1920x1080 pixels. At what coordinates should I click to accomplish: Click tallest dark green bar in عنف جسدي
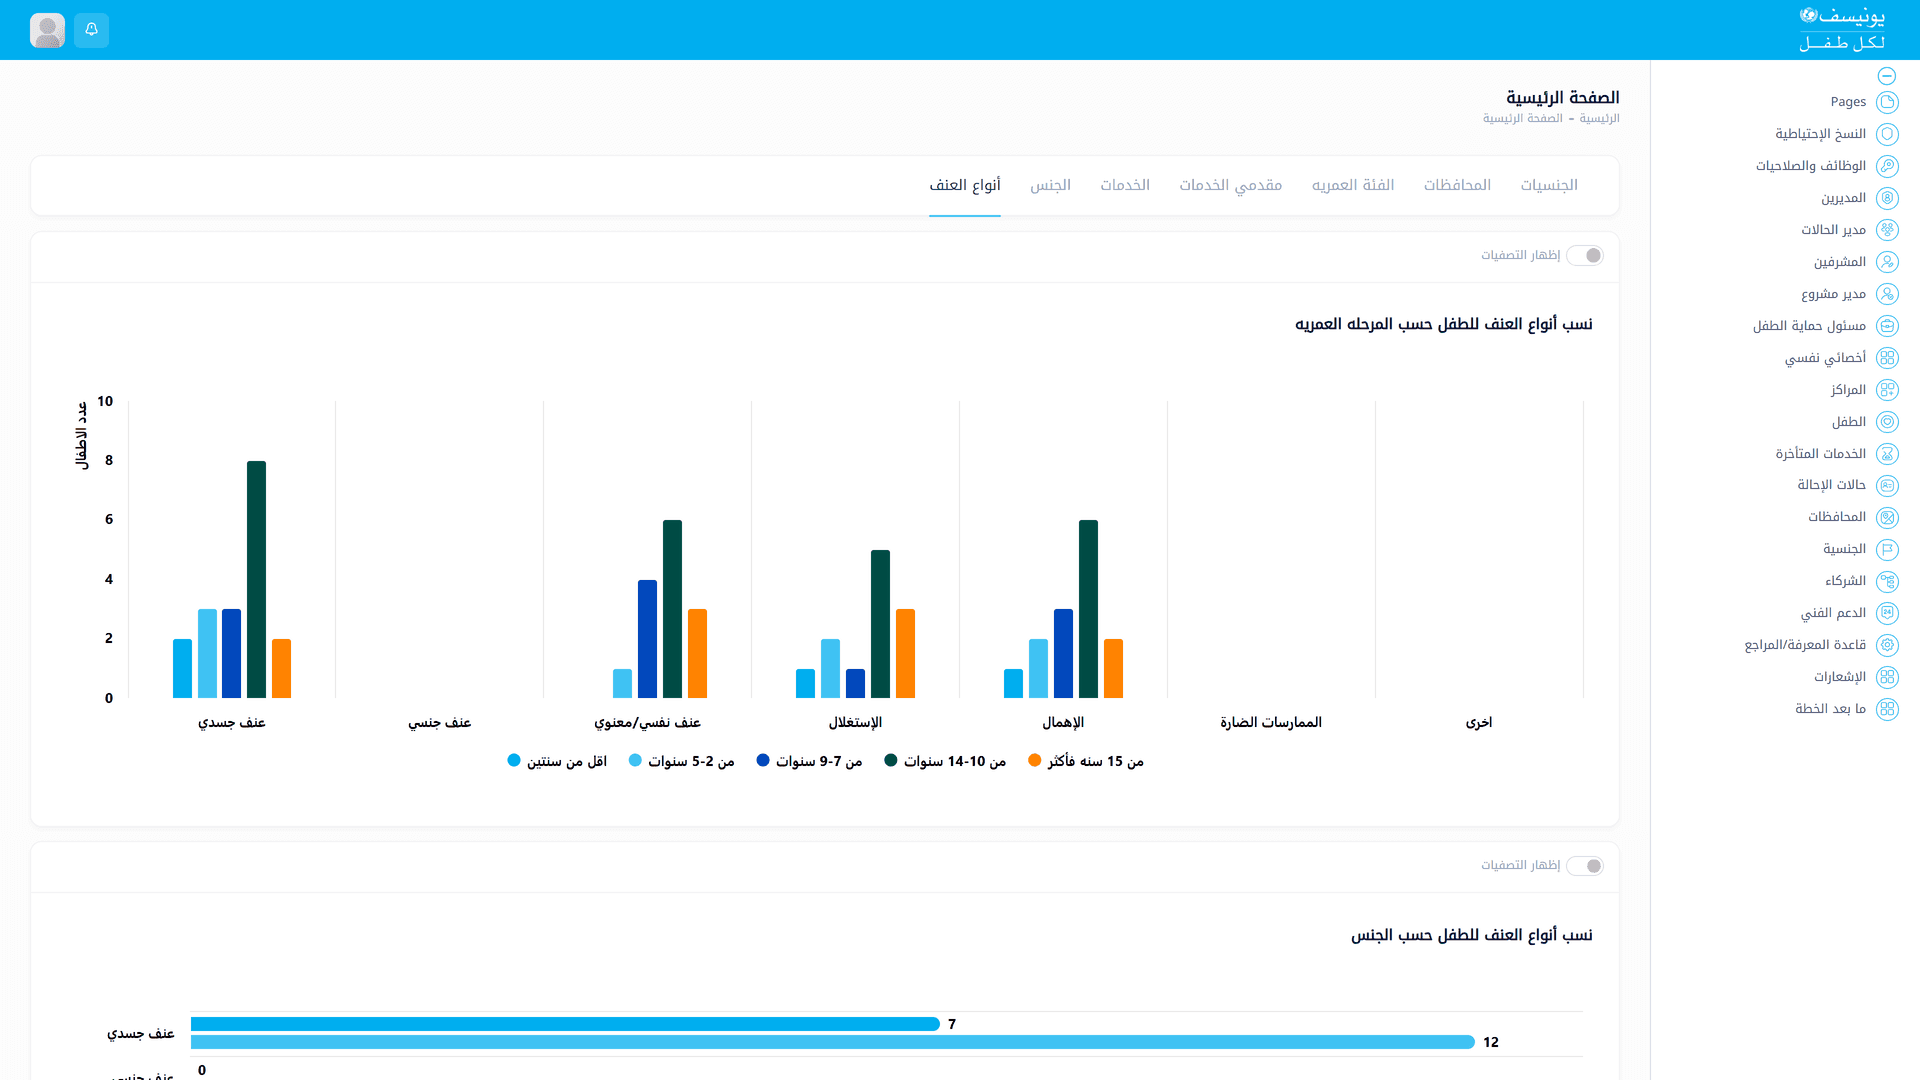point(256,579)
